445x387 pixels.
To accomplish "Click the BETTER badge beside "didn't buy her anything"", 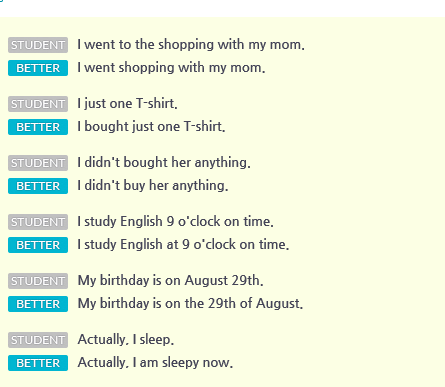I will click(x=38, y=186).
